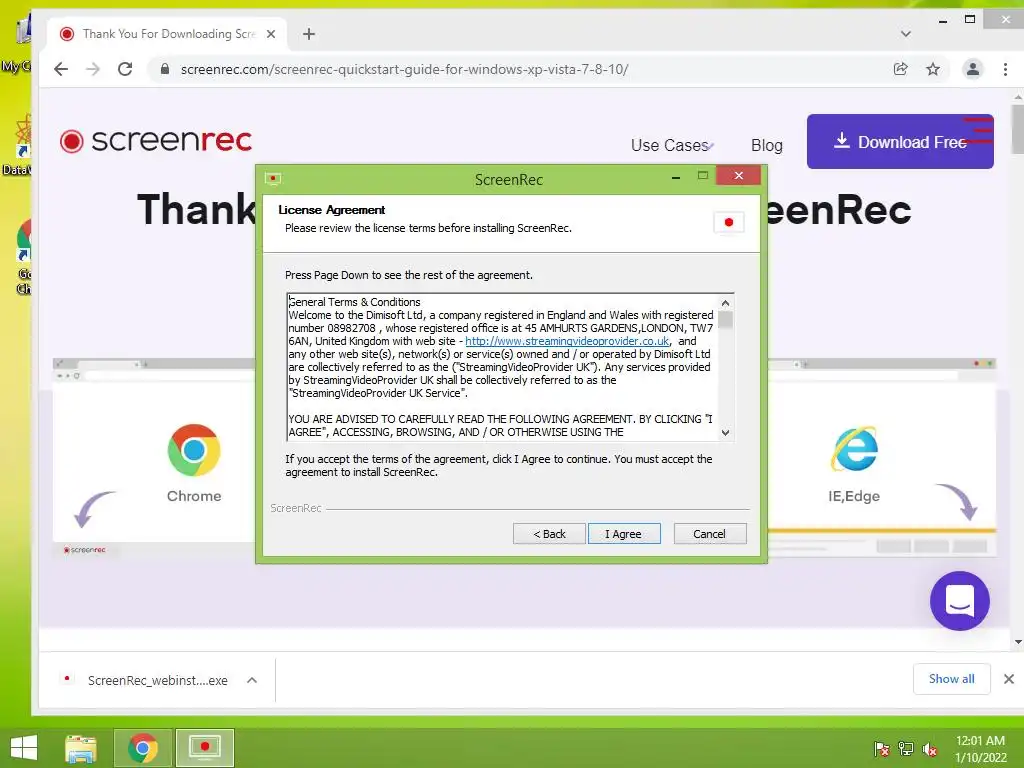Click the Chrome address bar URL
The image size is (1024, 768).
click(x=404, y=69)
